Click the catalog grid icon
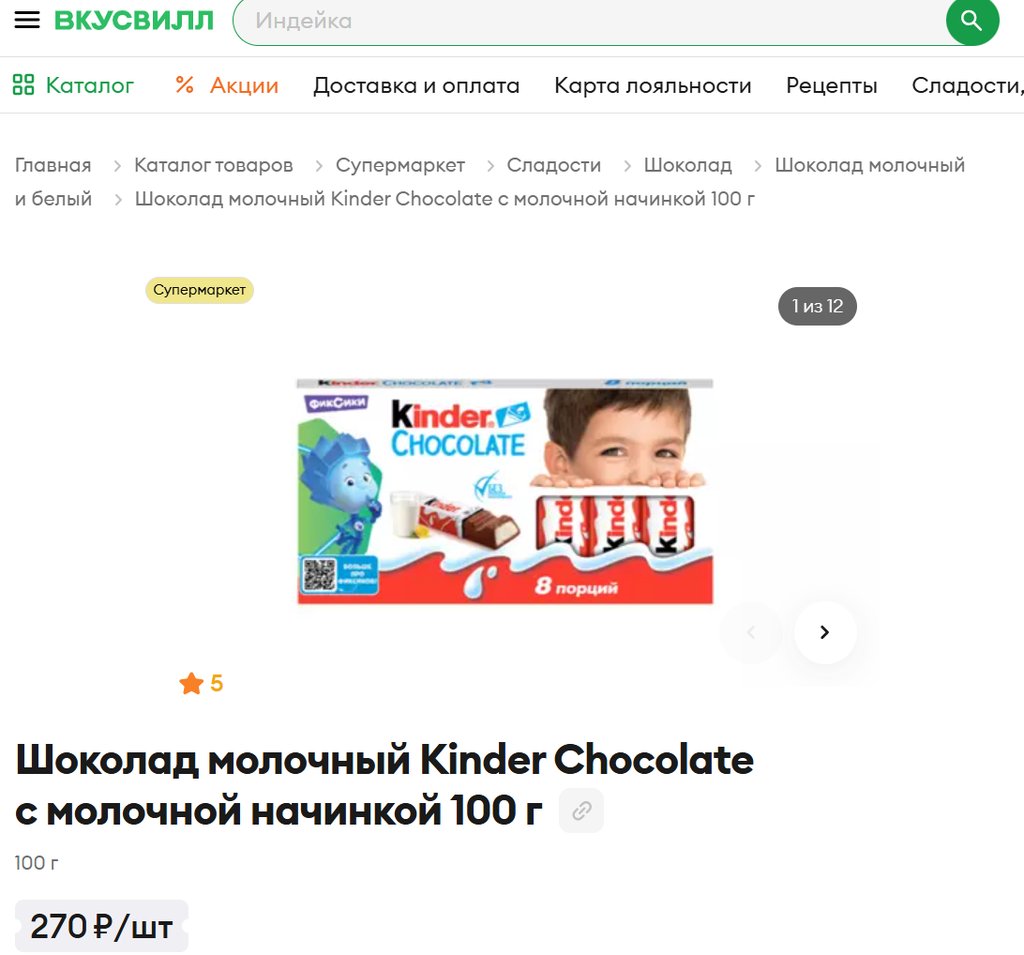Viewport: 1024px width, 955px height. pyautogui.click(x=24, y=85)
